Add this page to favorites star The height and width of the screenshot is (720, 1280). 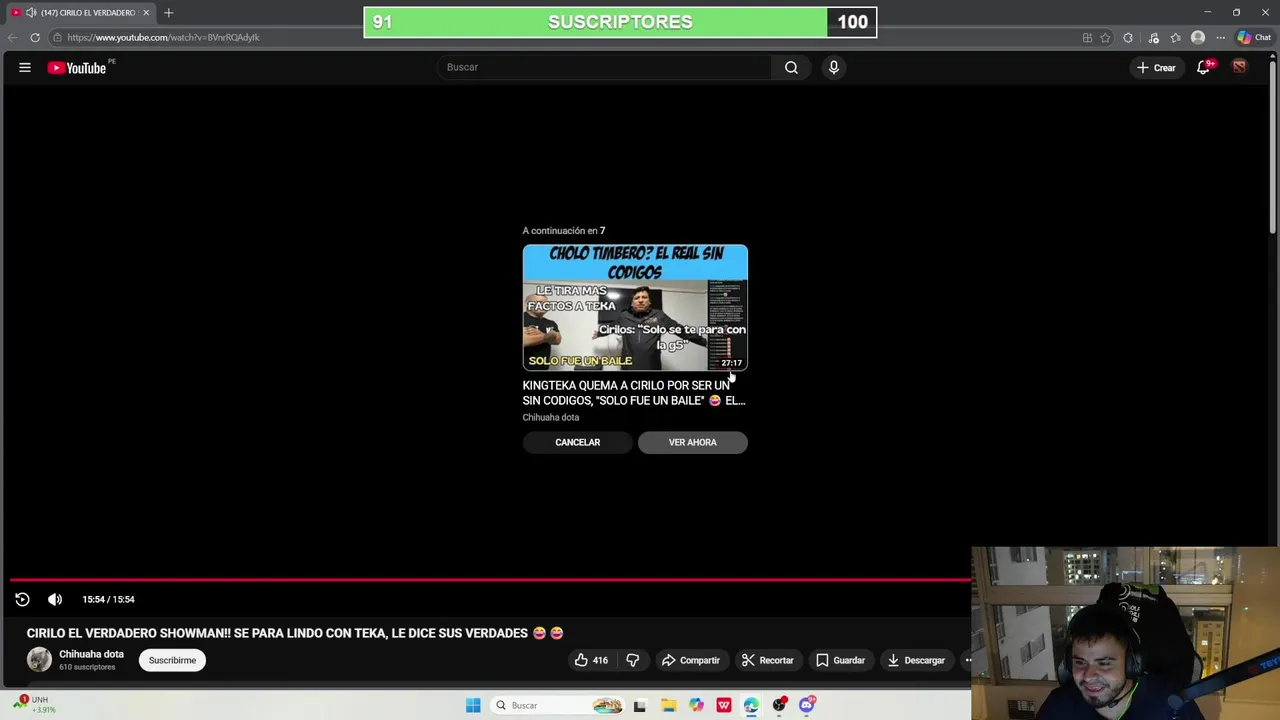point(1105,38)
